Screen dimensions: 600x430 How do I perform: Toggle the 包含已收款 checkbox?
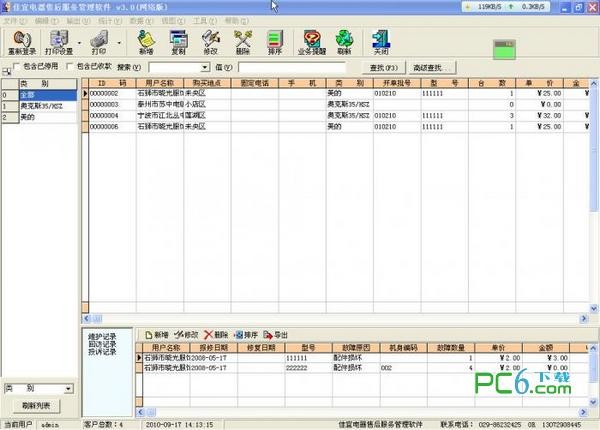click(x=70, y=67)
